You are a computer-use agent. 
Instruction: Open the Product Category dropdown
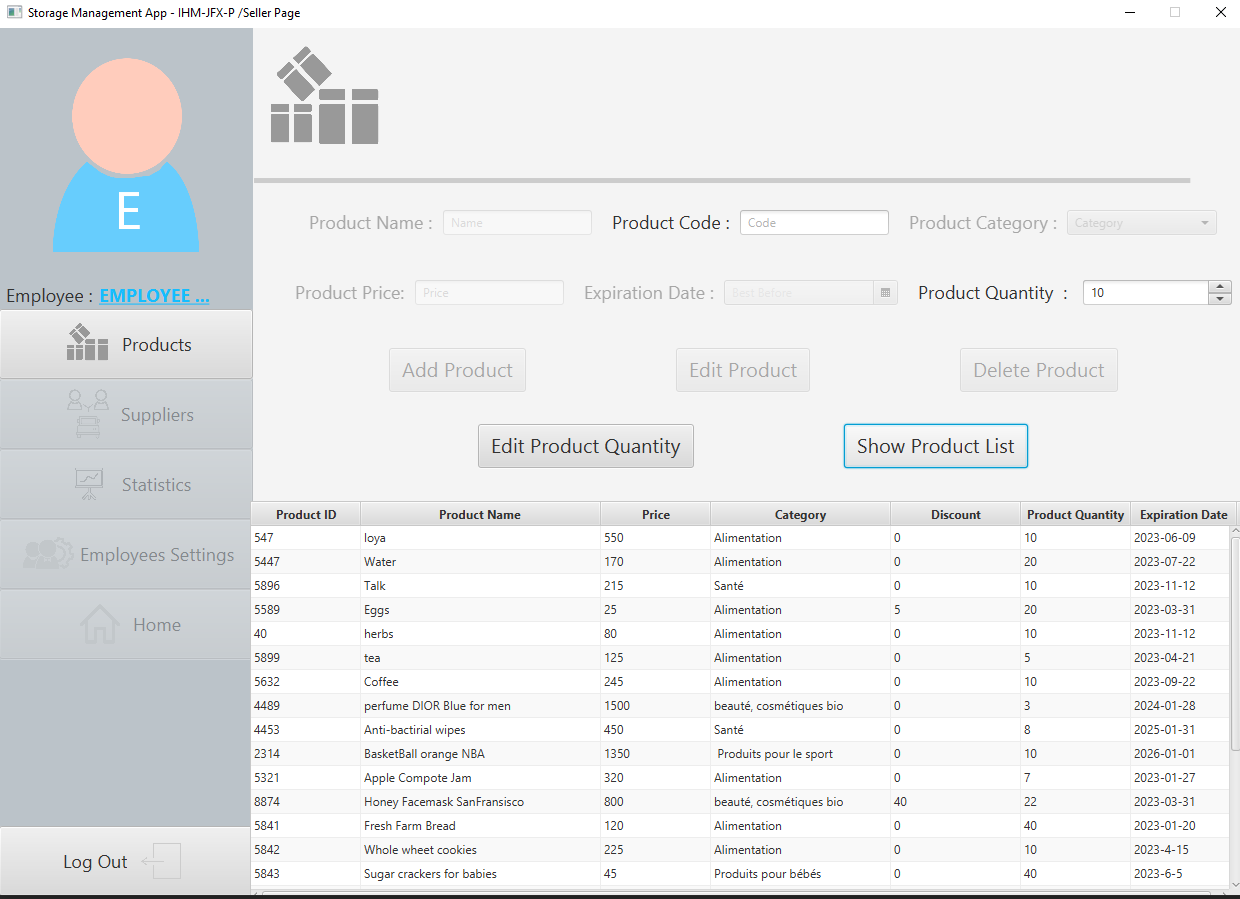click(1141, 222)
